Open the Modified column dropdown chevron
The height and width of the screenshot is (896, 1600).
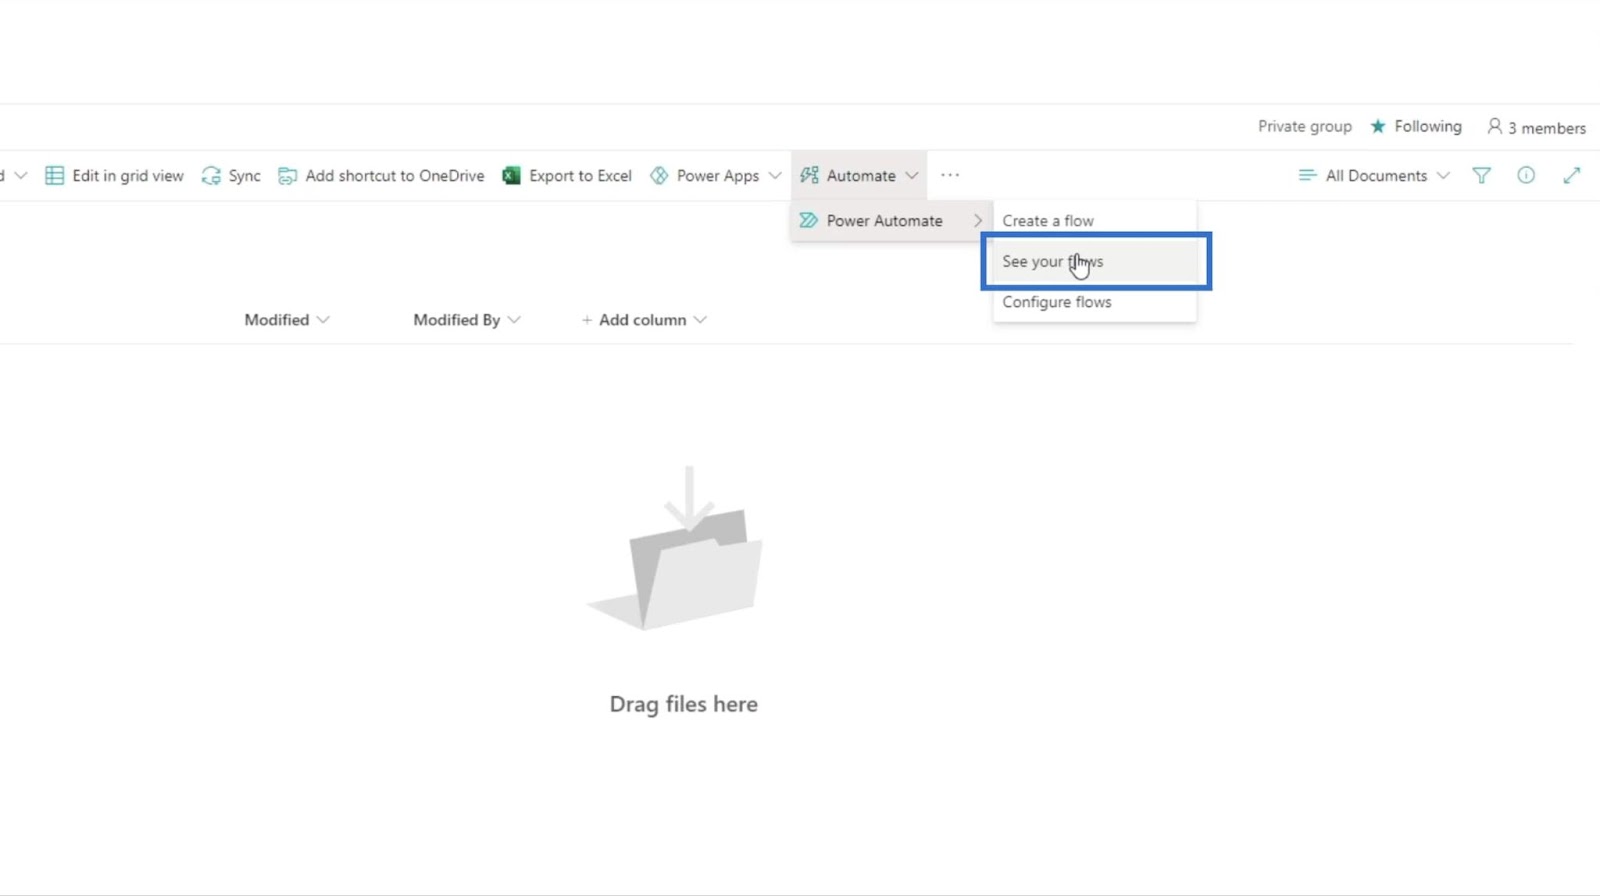(x=323, y=320)
